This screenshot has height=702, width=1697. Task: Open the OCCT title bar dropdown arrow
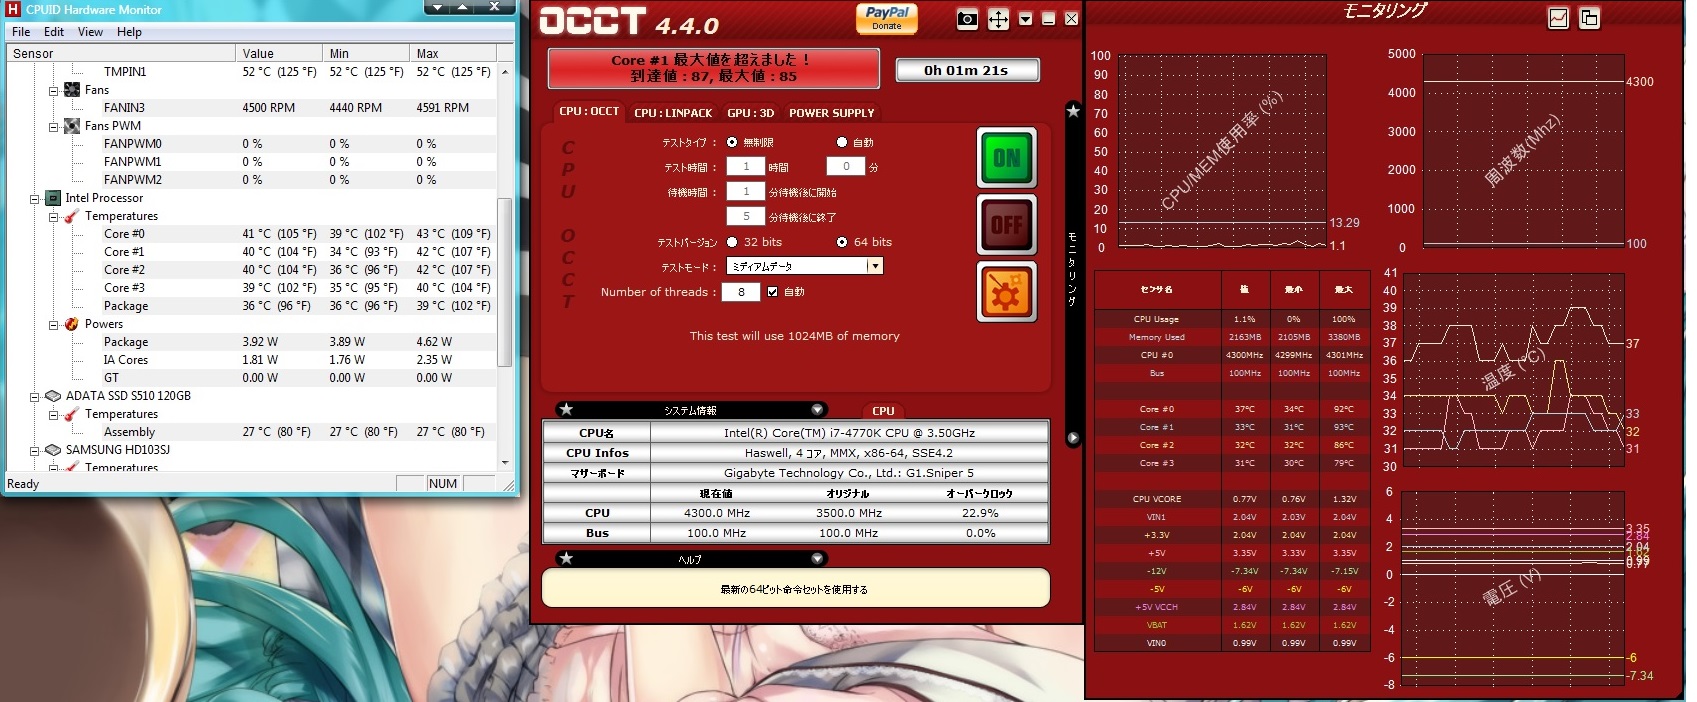coord(1025,19)
